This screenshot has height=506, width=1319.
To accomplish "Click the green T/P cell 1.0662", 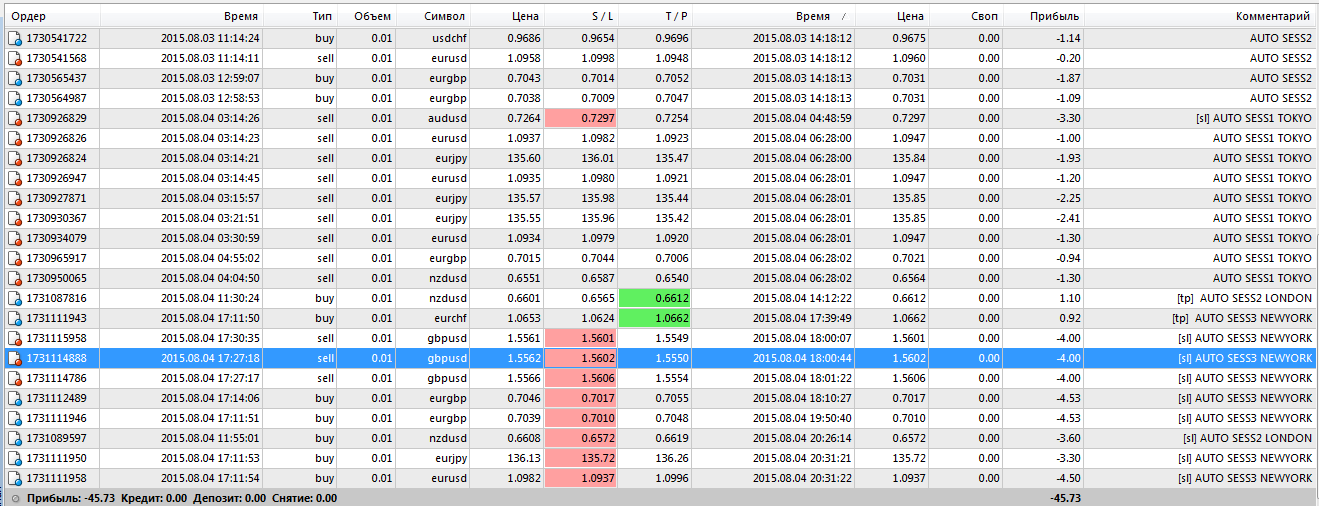I will pyautogui.click(x=656, y=318).
